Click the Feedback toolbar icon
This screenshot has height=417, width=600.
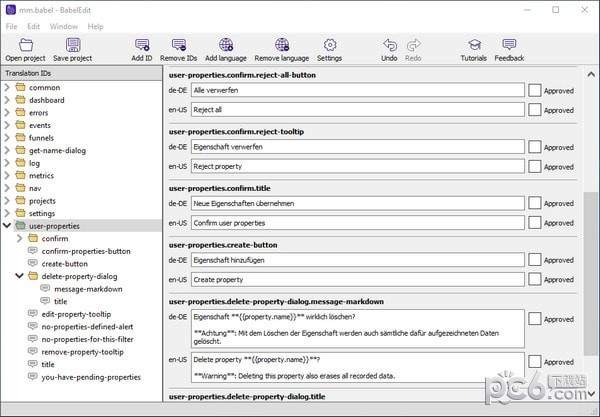[509, 46]
